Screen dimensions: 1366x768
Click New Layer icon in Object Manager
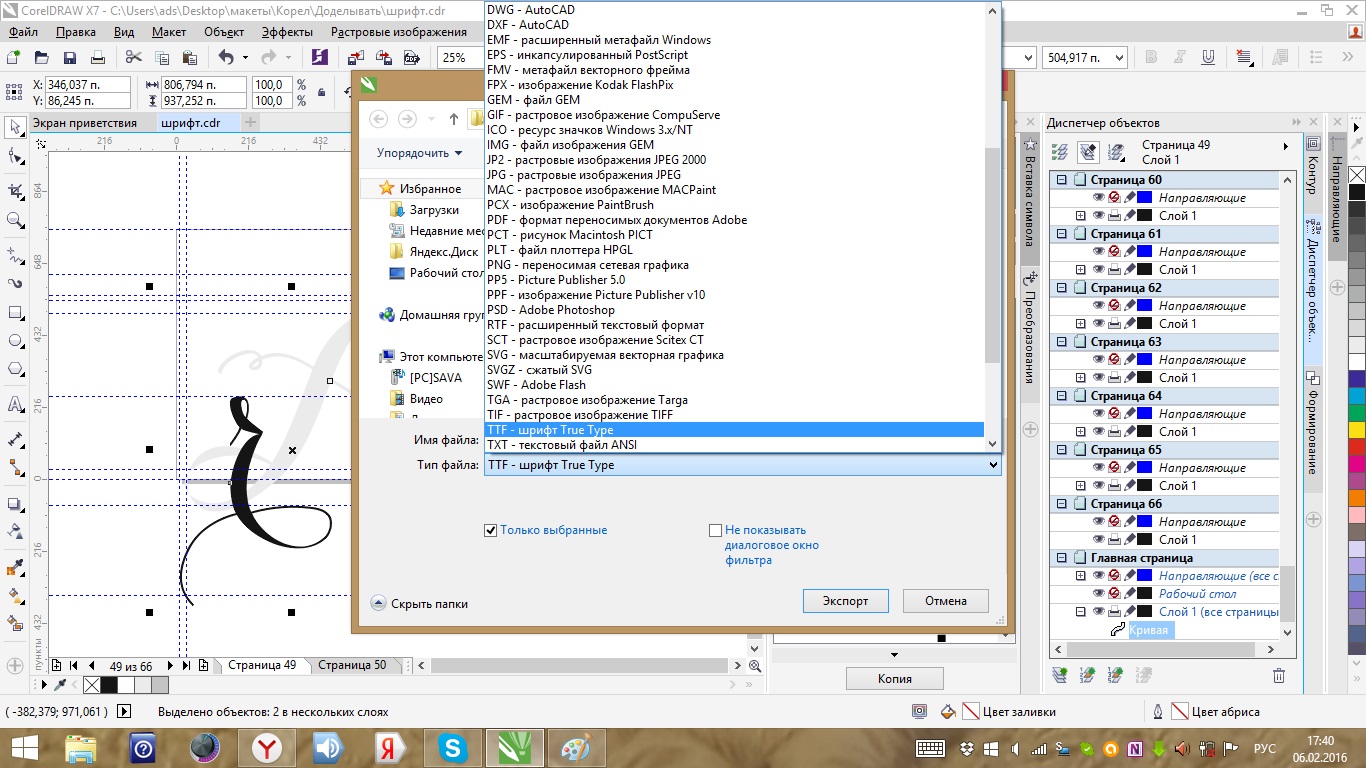(1061, 676)
